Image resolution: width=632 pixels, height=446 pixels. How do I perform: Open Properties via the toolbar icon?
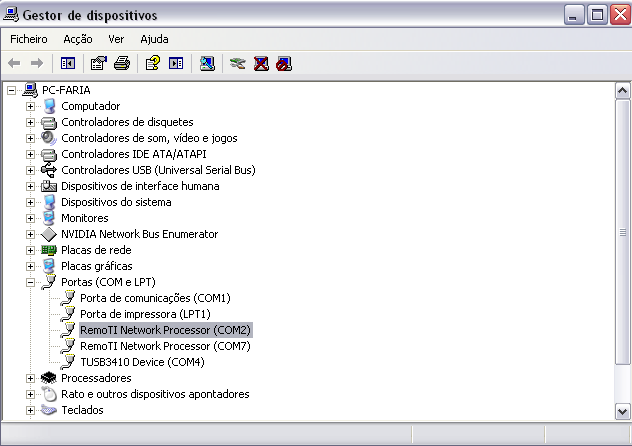(99, 63)
